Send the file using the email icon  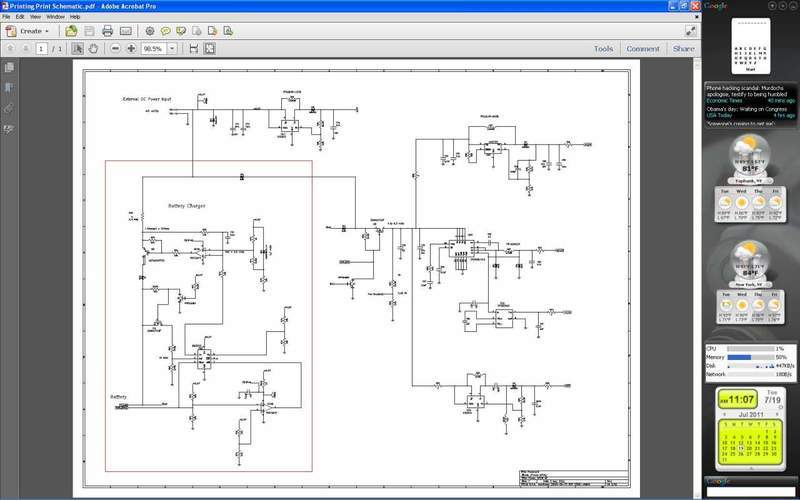pyautogui.click(x=125, y=31)
